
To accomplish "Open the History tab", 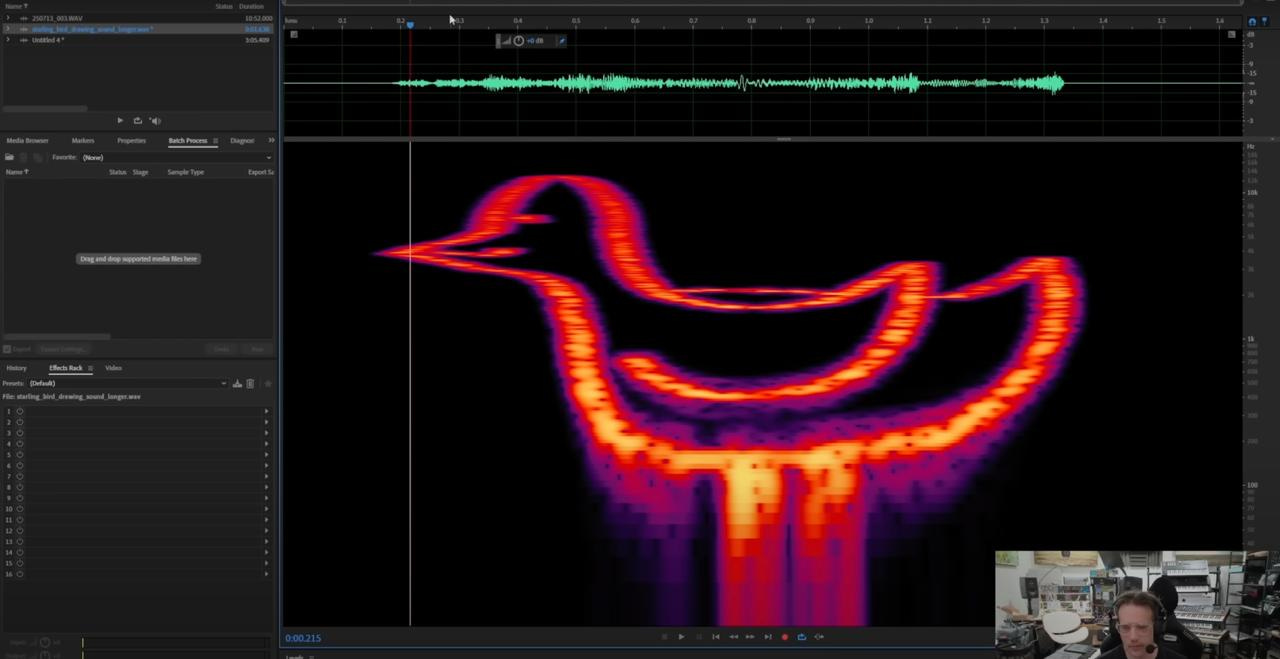I will tap(17, 368).
